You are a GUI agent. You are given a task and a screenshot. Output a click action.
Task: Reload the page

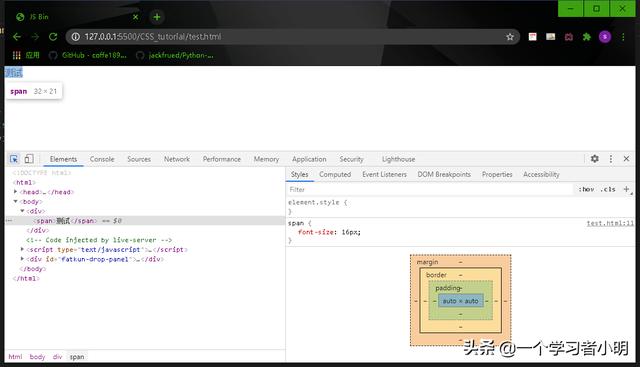(53, 37)
